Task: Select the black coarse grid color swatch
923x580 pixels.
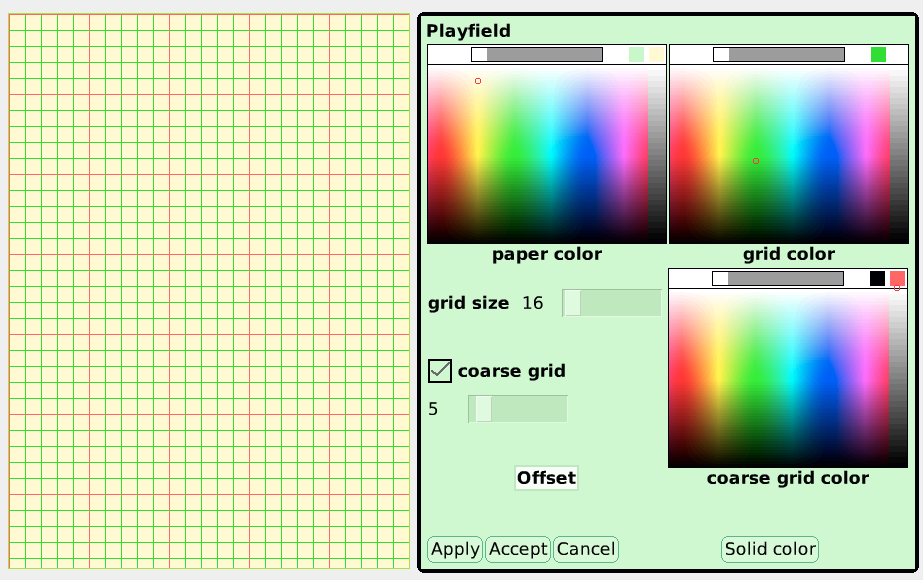Action: (x=876, y=278)
